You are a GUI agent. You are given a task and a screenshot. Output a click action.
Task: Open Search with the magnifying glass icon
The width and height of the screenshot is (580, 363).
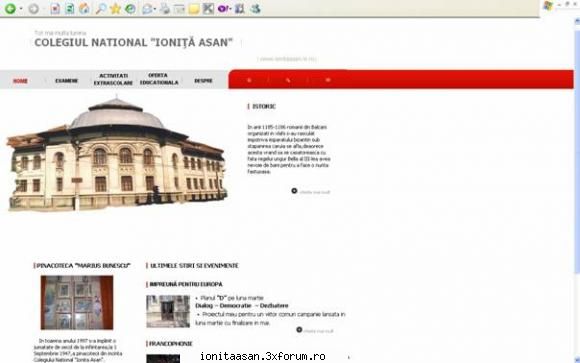[100, 9]
